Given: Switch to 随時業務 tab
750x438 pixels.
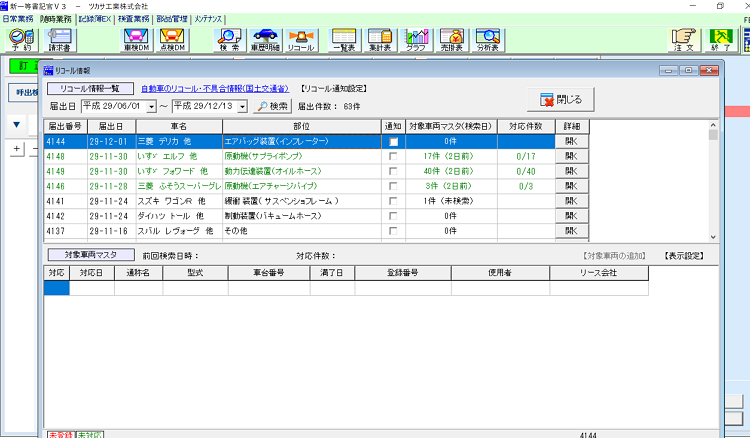Looking at the screenshot, I should (56, 19).
